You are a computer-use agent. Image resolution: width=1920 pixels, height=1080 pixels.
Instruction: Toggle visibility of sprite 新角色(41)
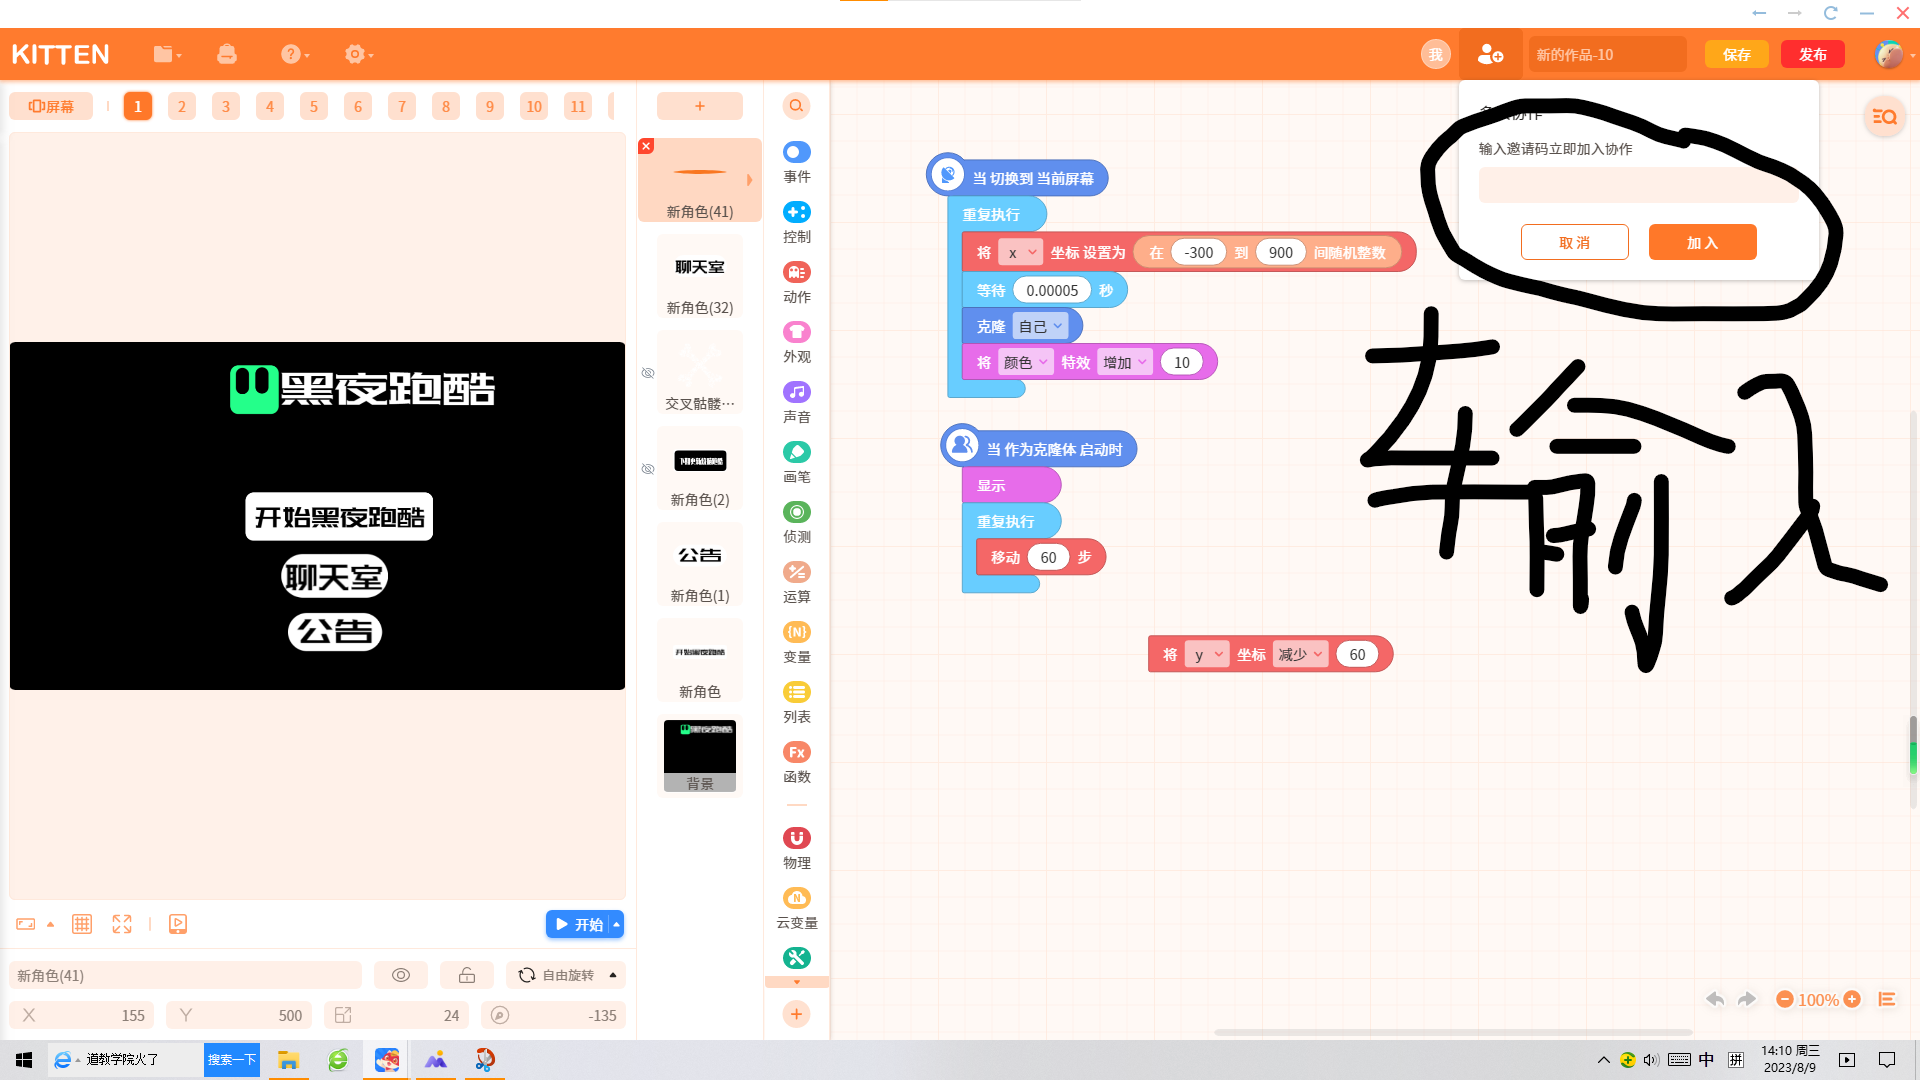coord(401,975)
